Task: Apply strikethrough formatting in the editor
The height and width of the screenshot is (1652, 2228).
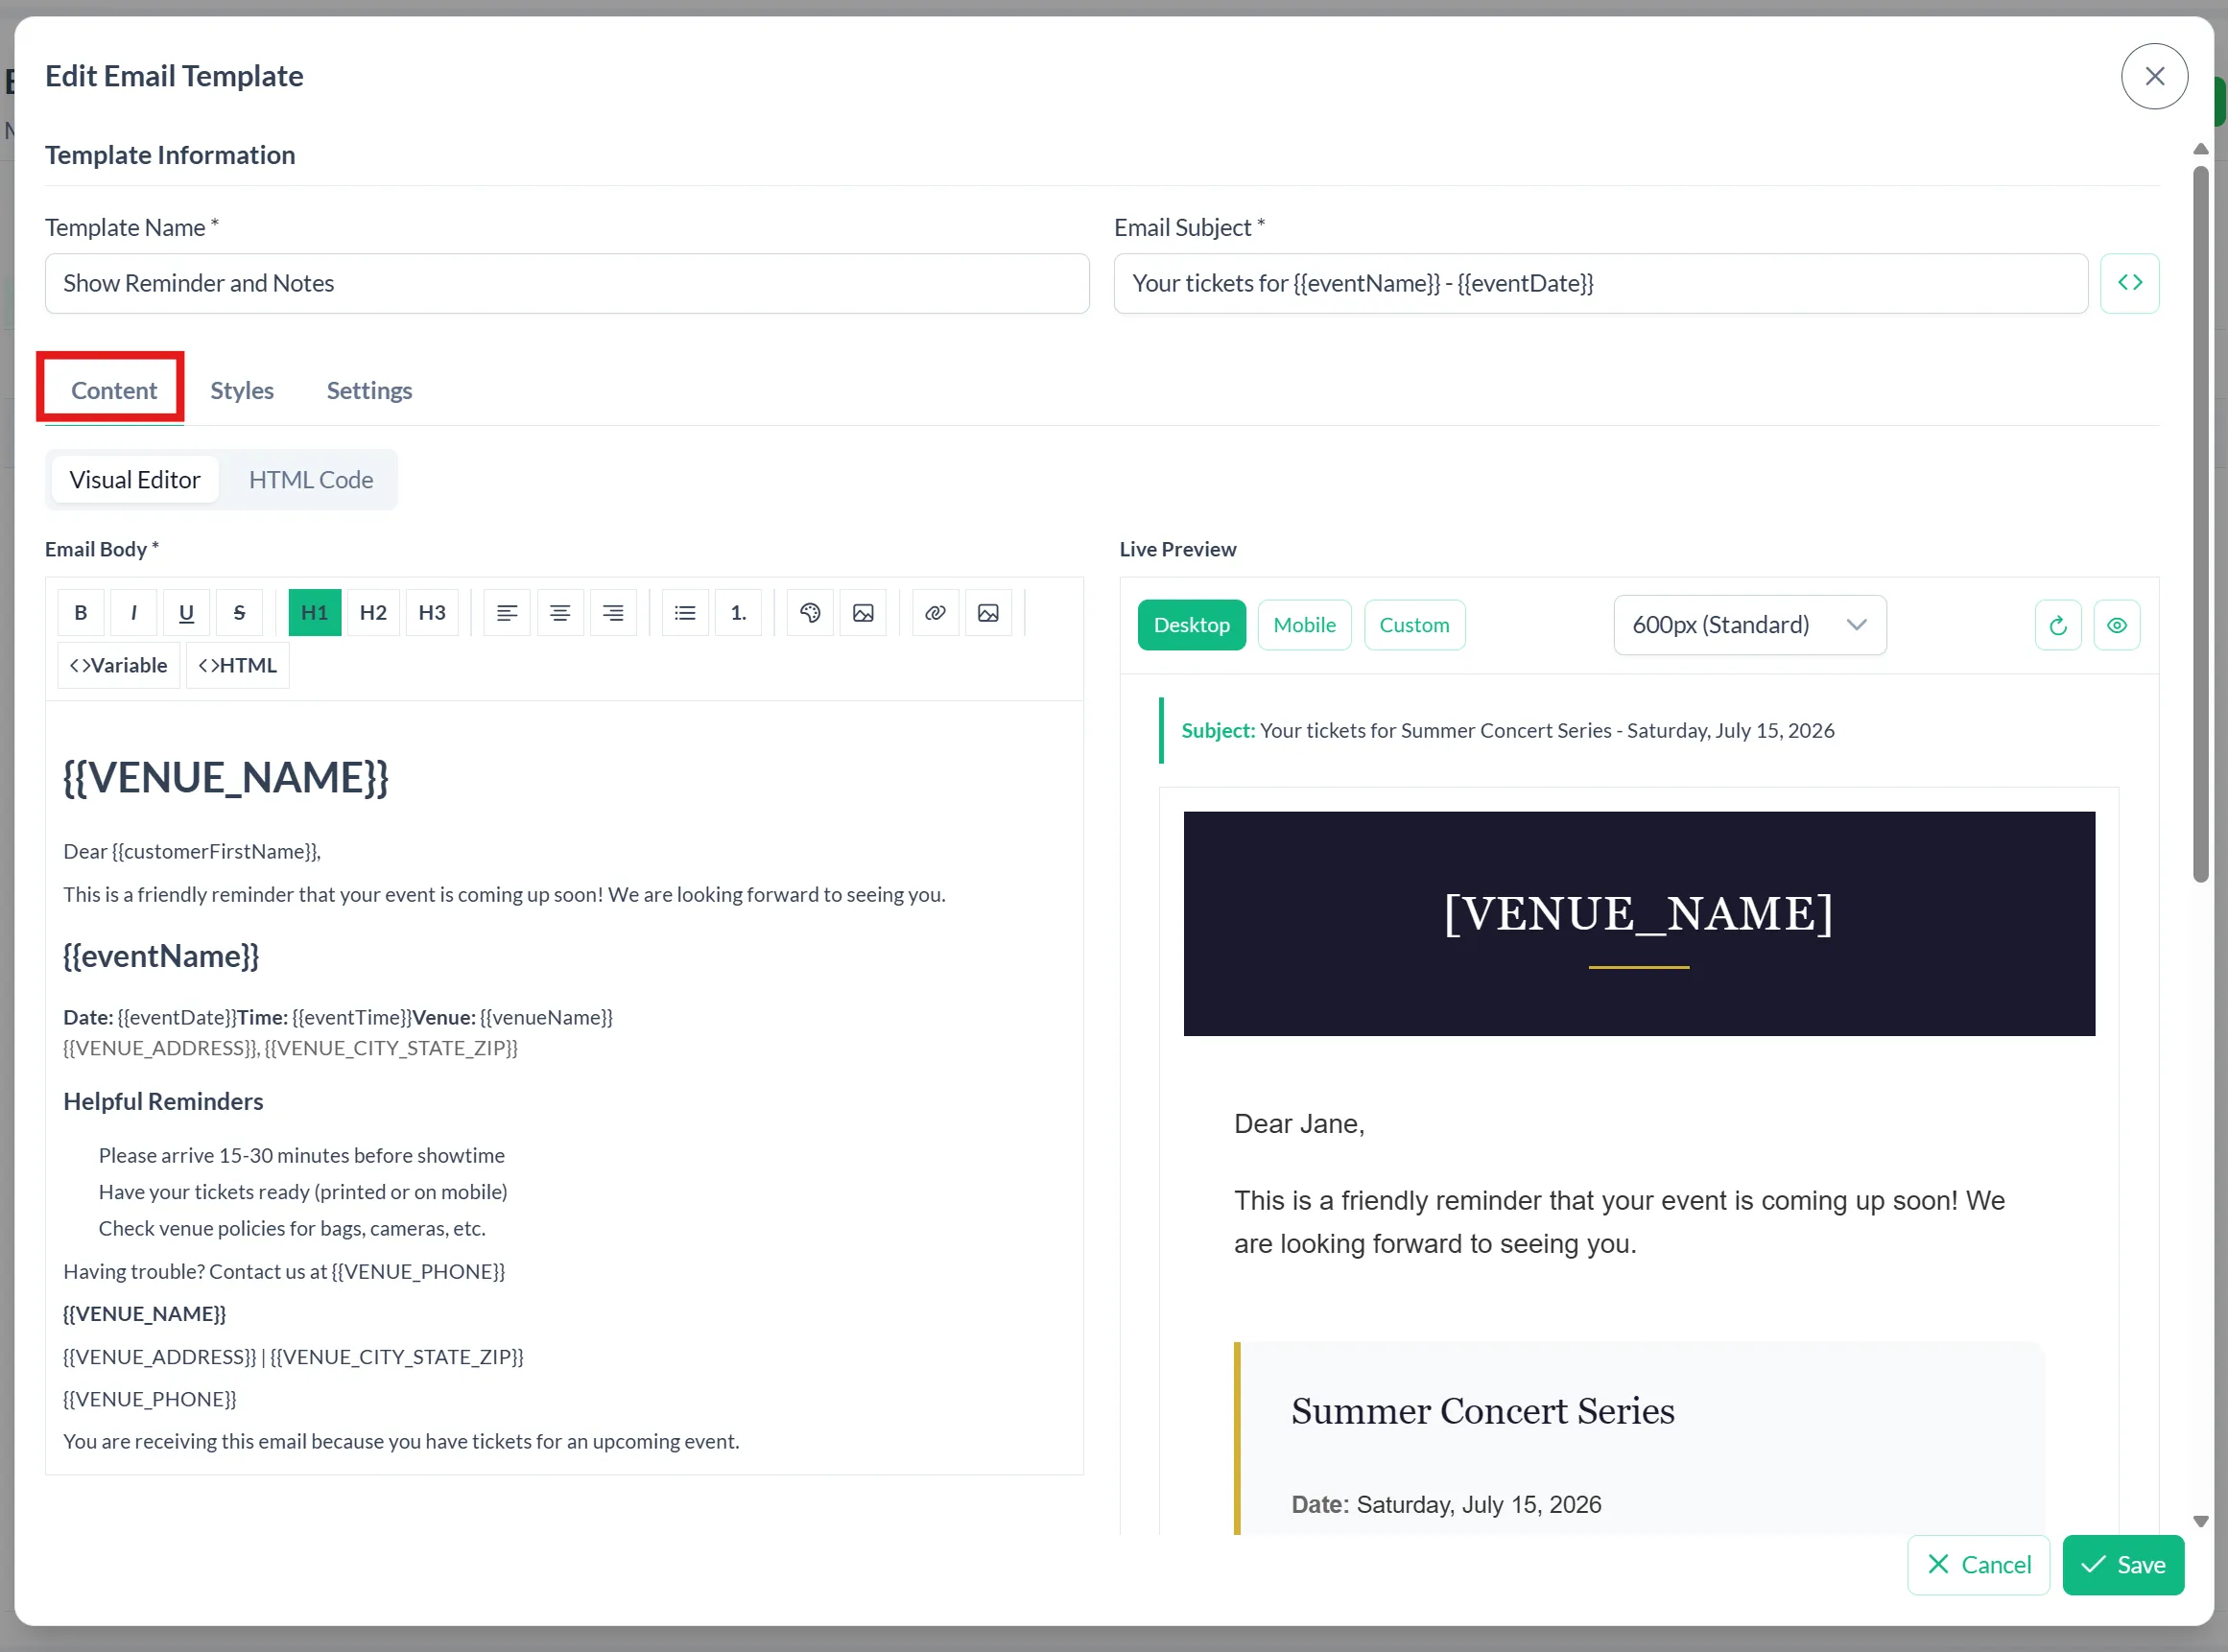Action: tap(239, 613)
